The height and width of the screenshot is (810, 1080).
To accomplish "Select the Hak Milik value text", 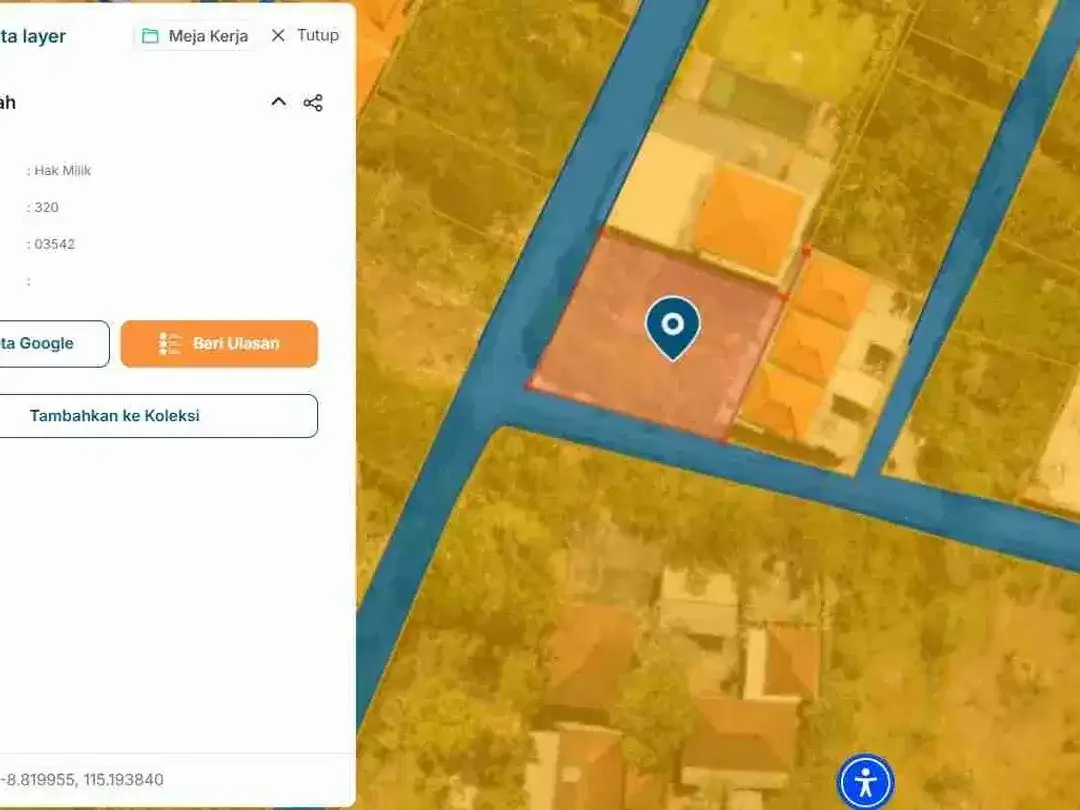I will tap(63, 170).
